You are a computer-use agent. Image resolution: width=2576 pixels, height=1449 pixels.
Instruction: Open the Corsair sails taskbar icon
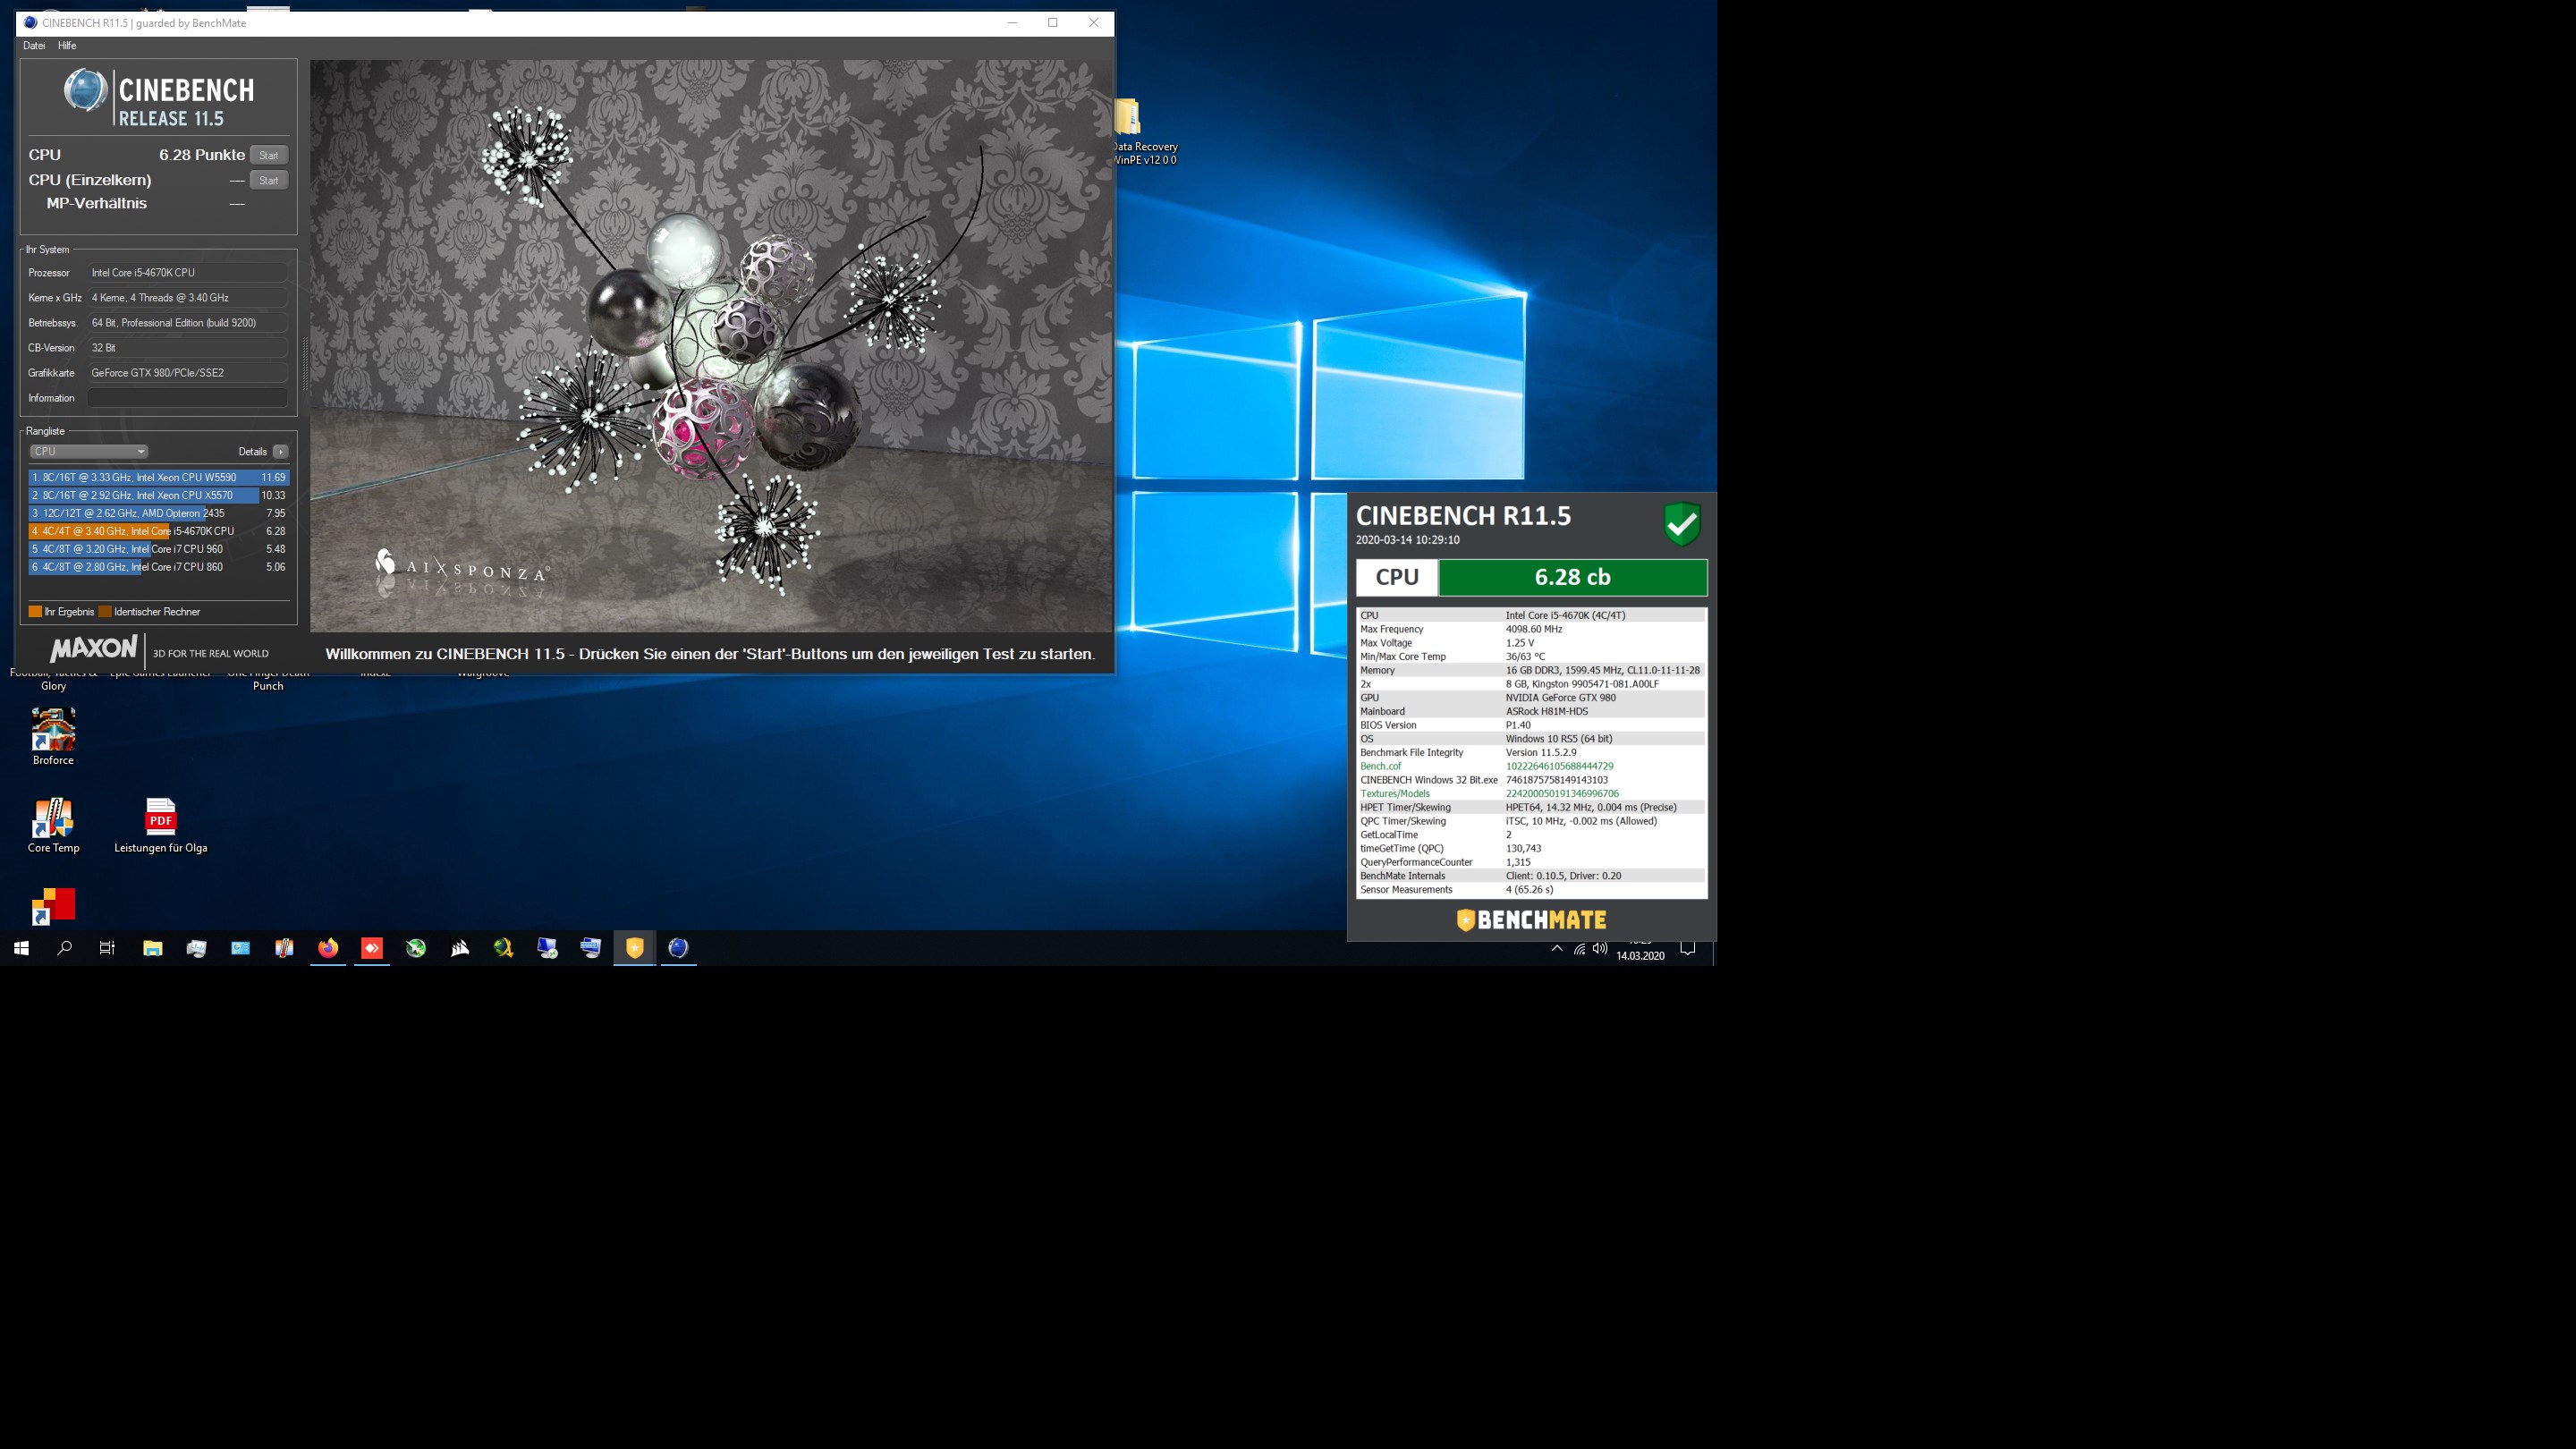460,948
